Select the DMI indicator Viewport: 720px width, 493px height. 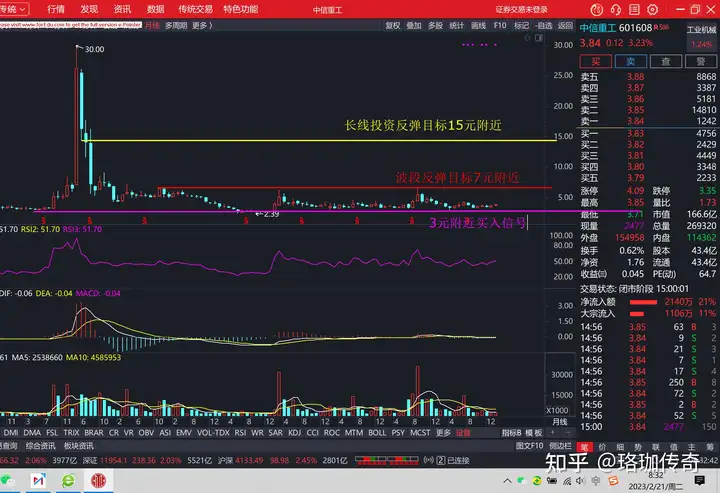tap(11, 432)
